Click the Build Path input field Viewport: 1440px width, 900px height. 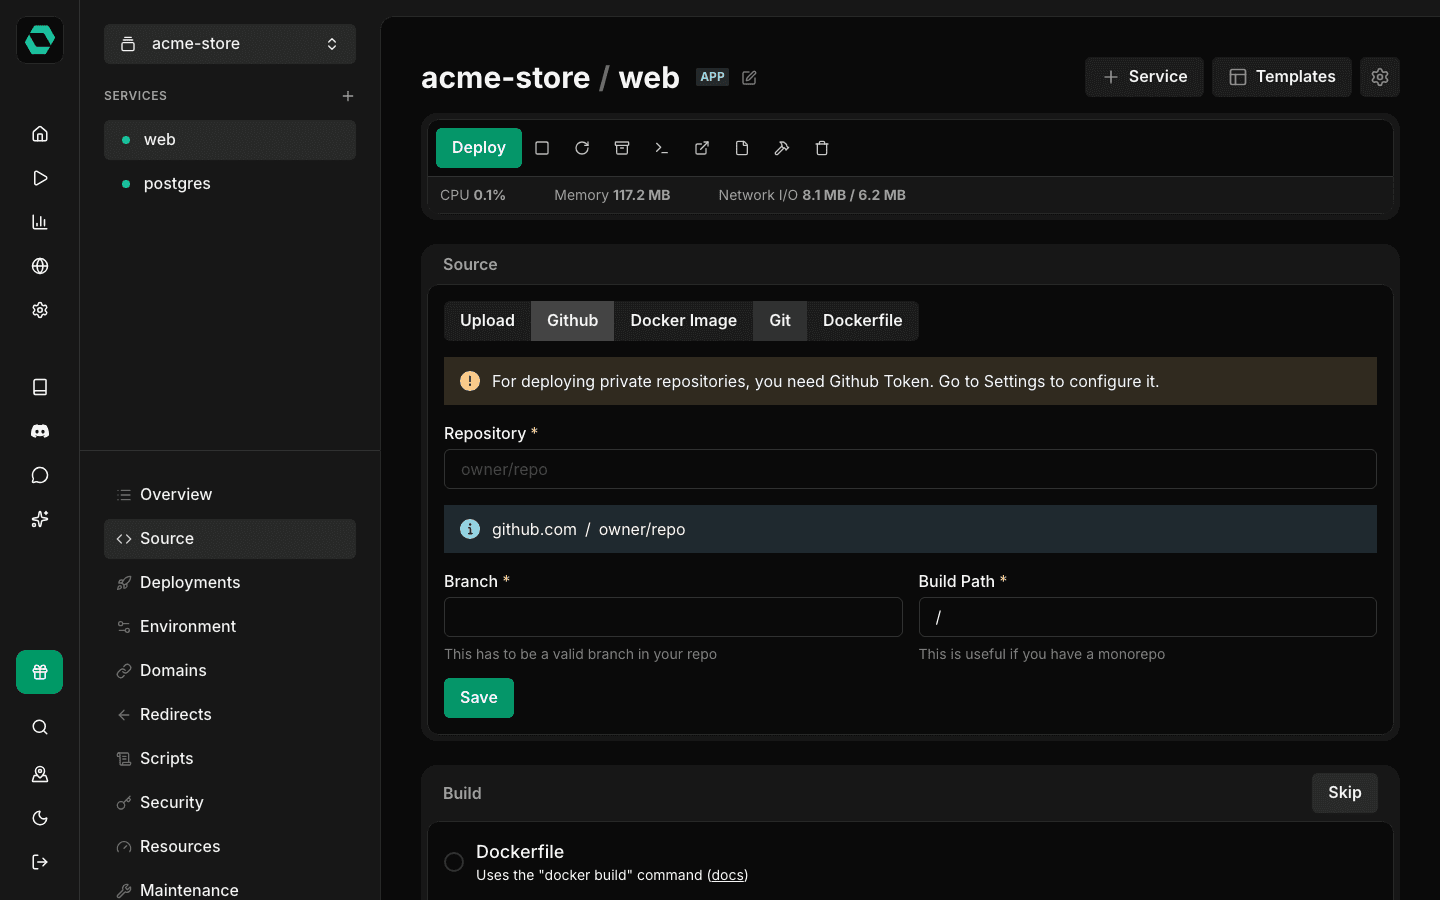[x=1148, y=617]
